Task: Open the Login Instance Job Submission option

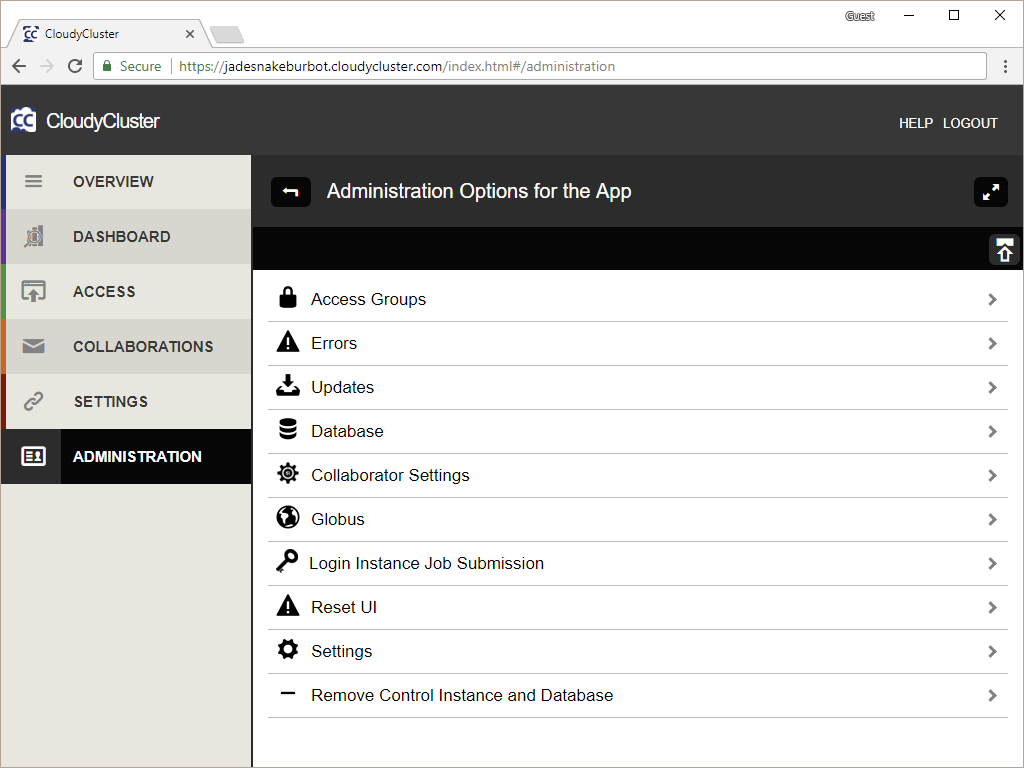Action: [x=637, y=564]
